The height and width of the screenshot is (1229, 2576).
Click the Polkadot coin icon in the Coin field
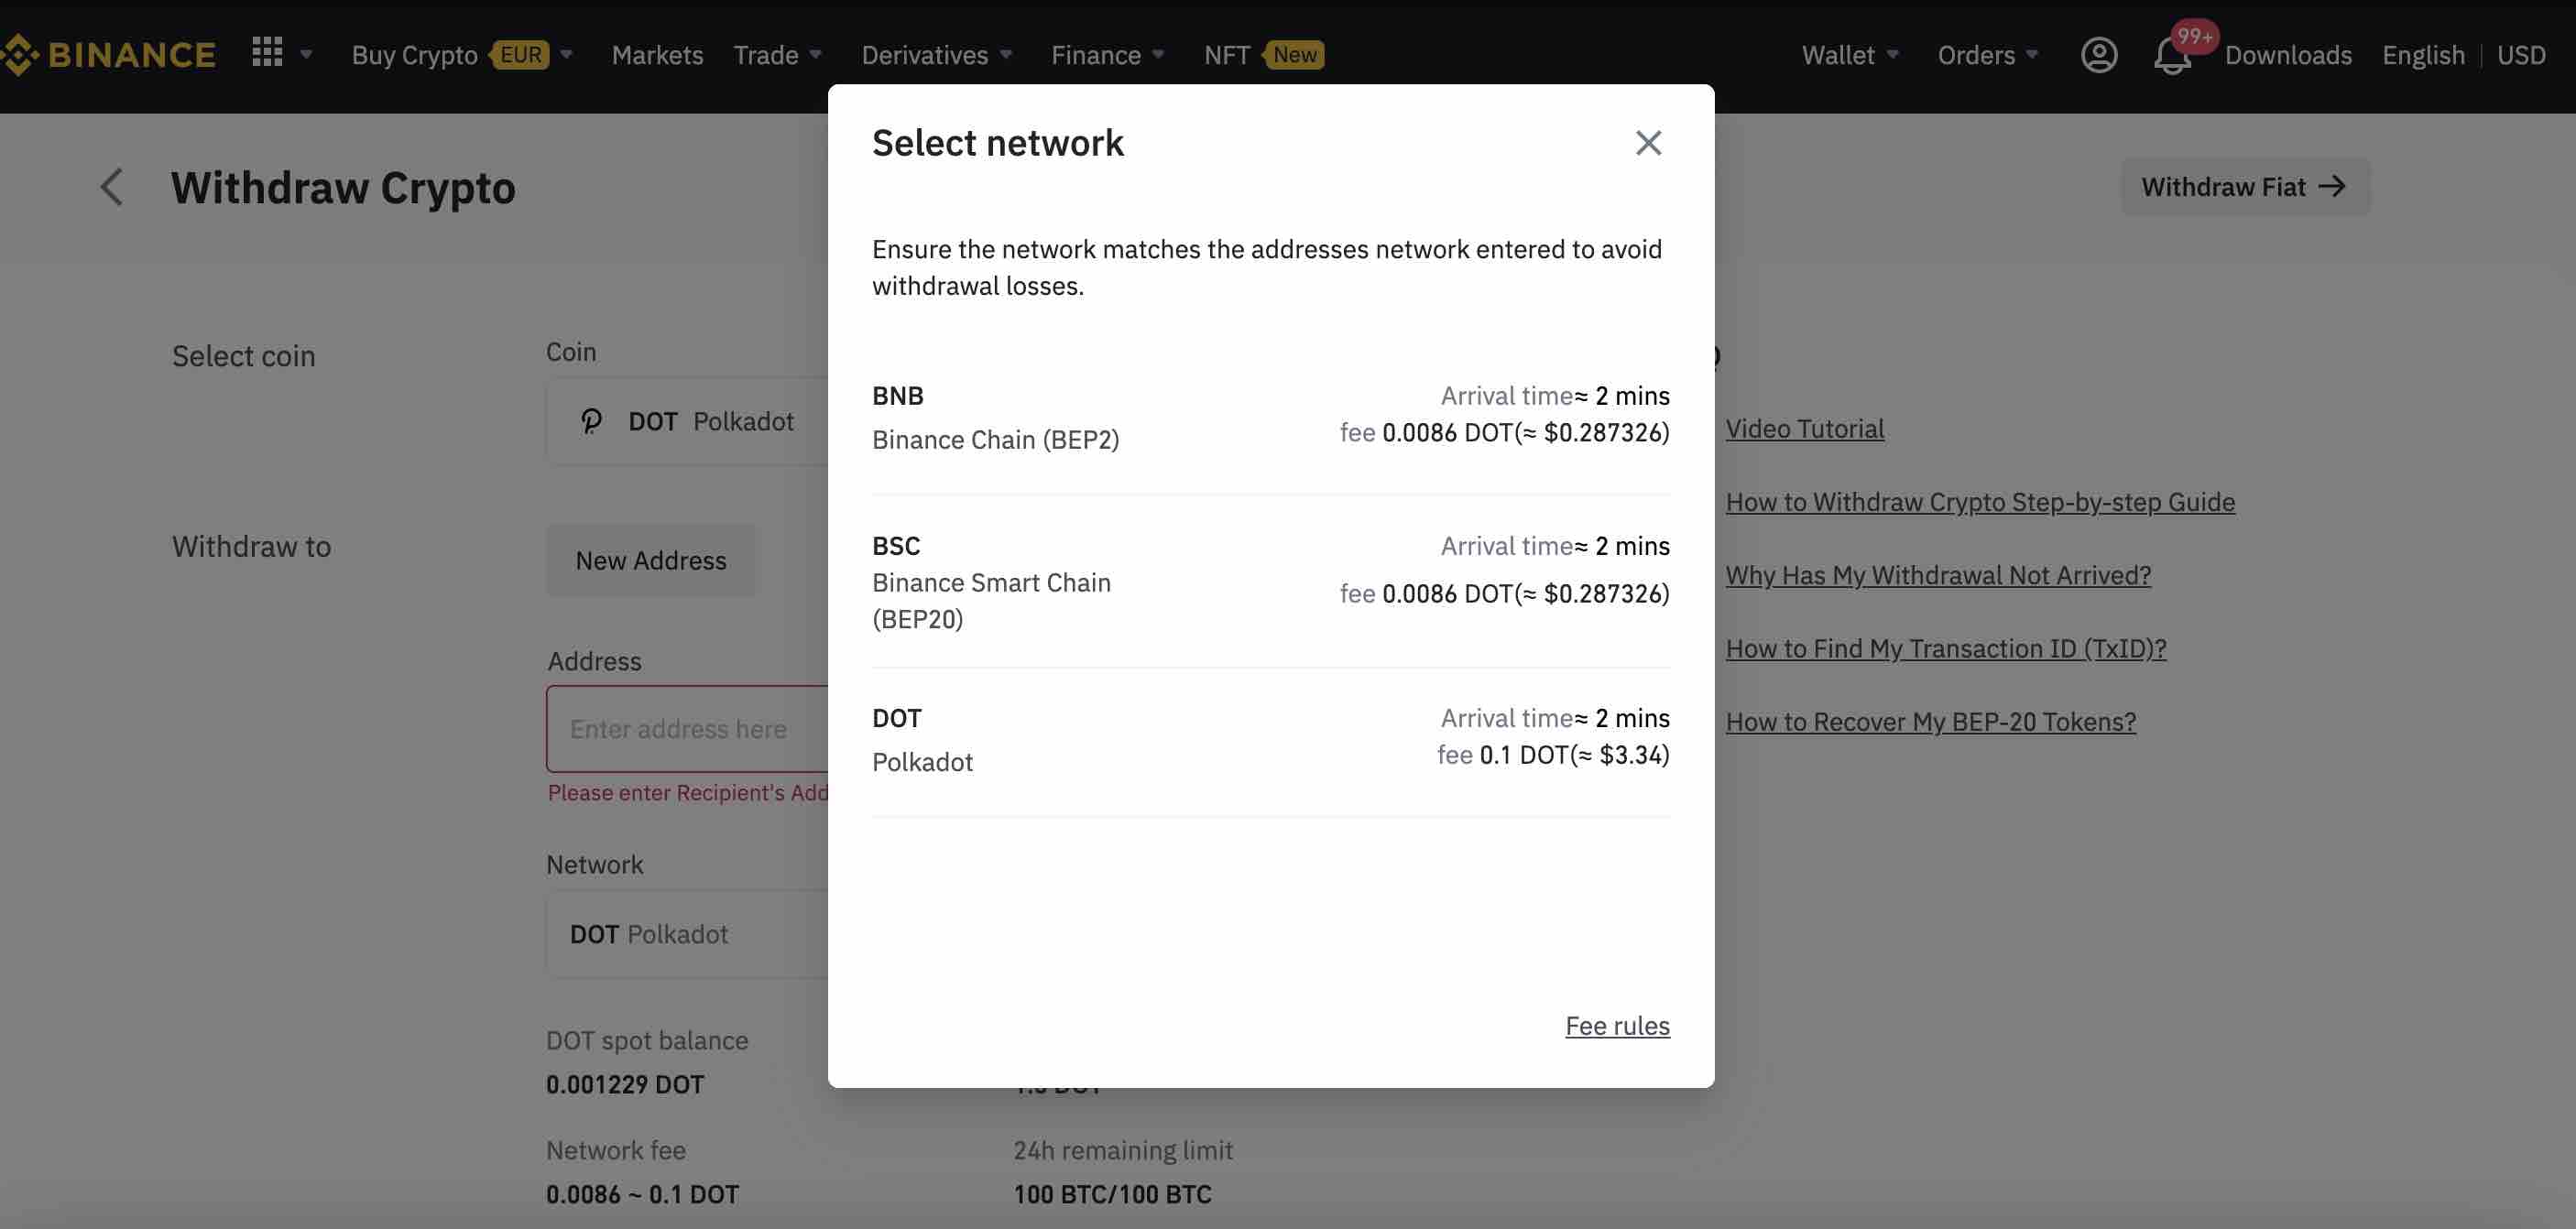point(592,421)
